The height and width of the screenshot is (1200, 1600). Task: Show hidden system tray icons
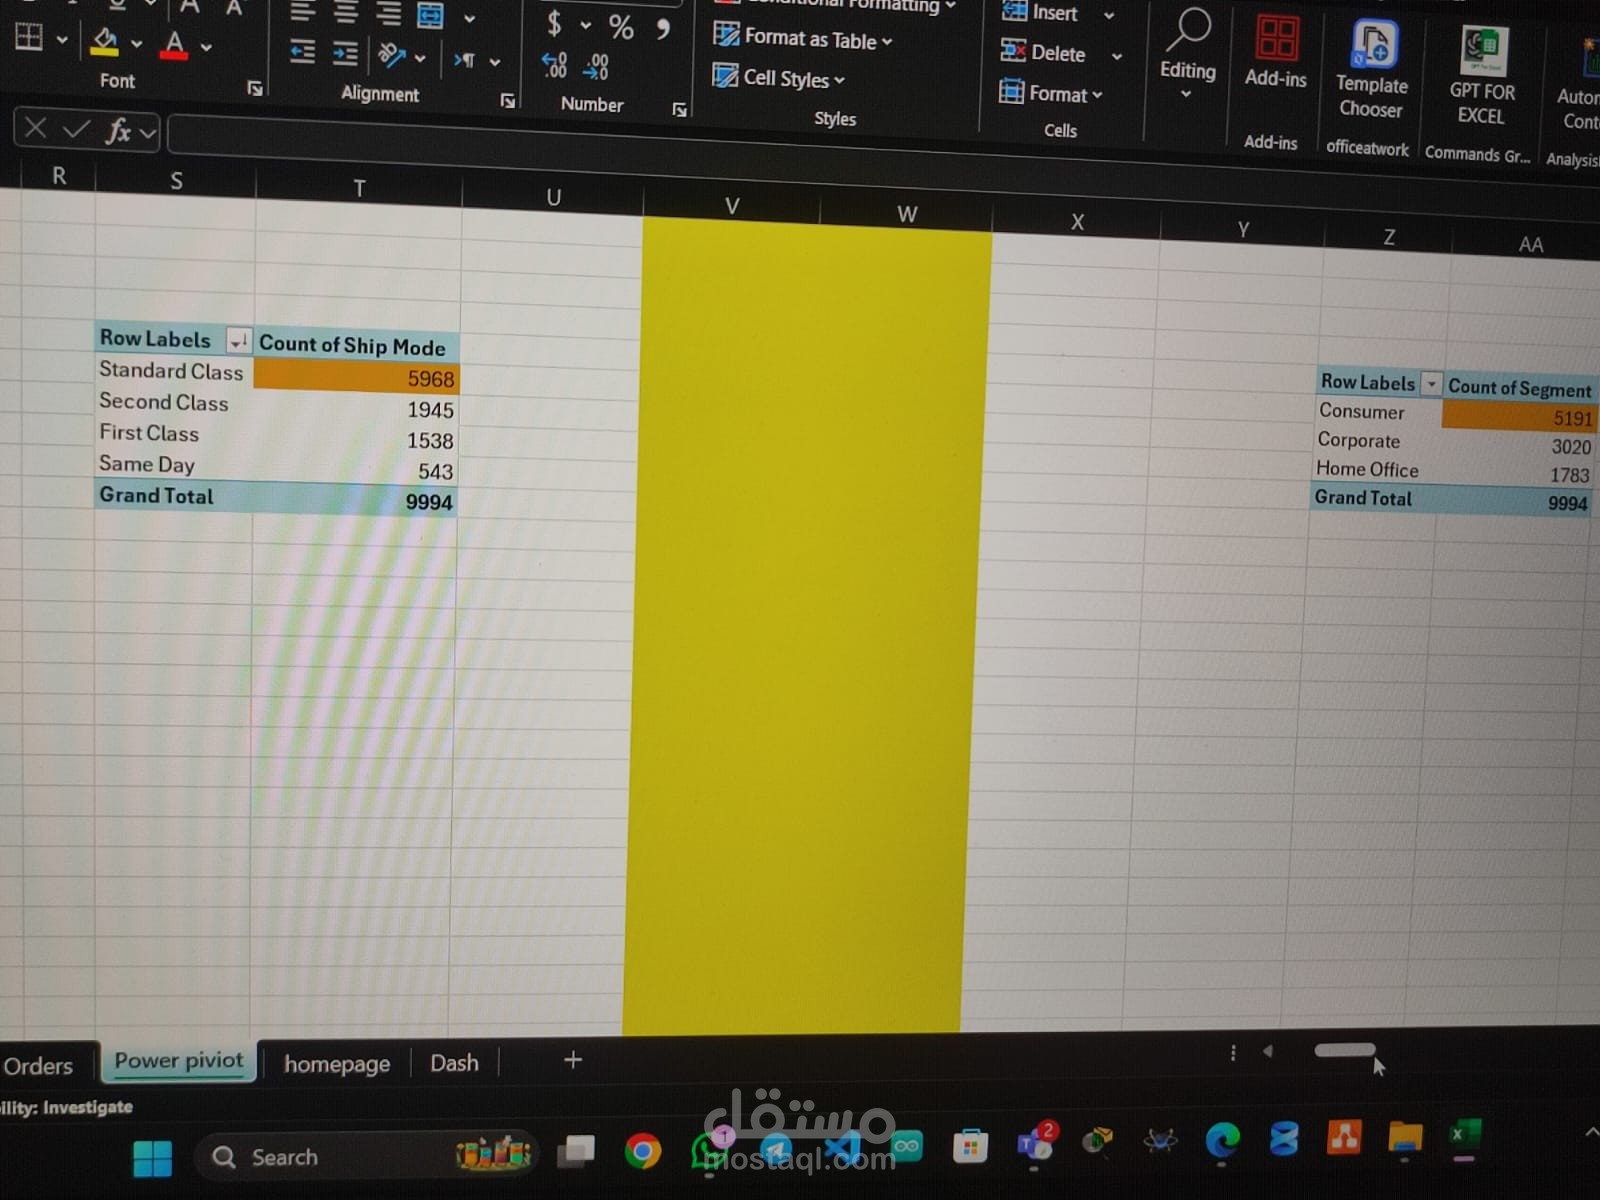click(1591, 1132)
